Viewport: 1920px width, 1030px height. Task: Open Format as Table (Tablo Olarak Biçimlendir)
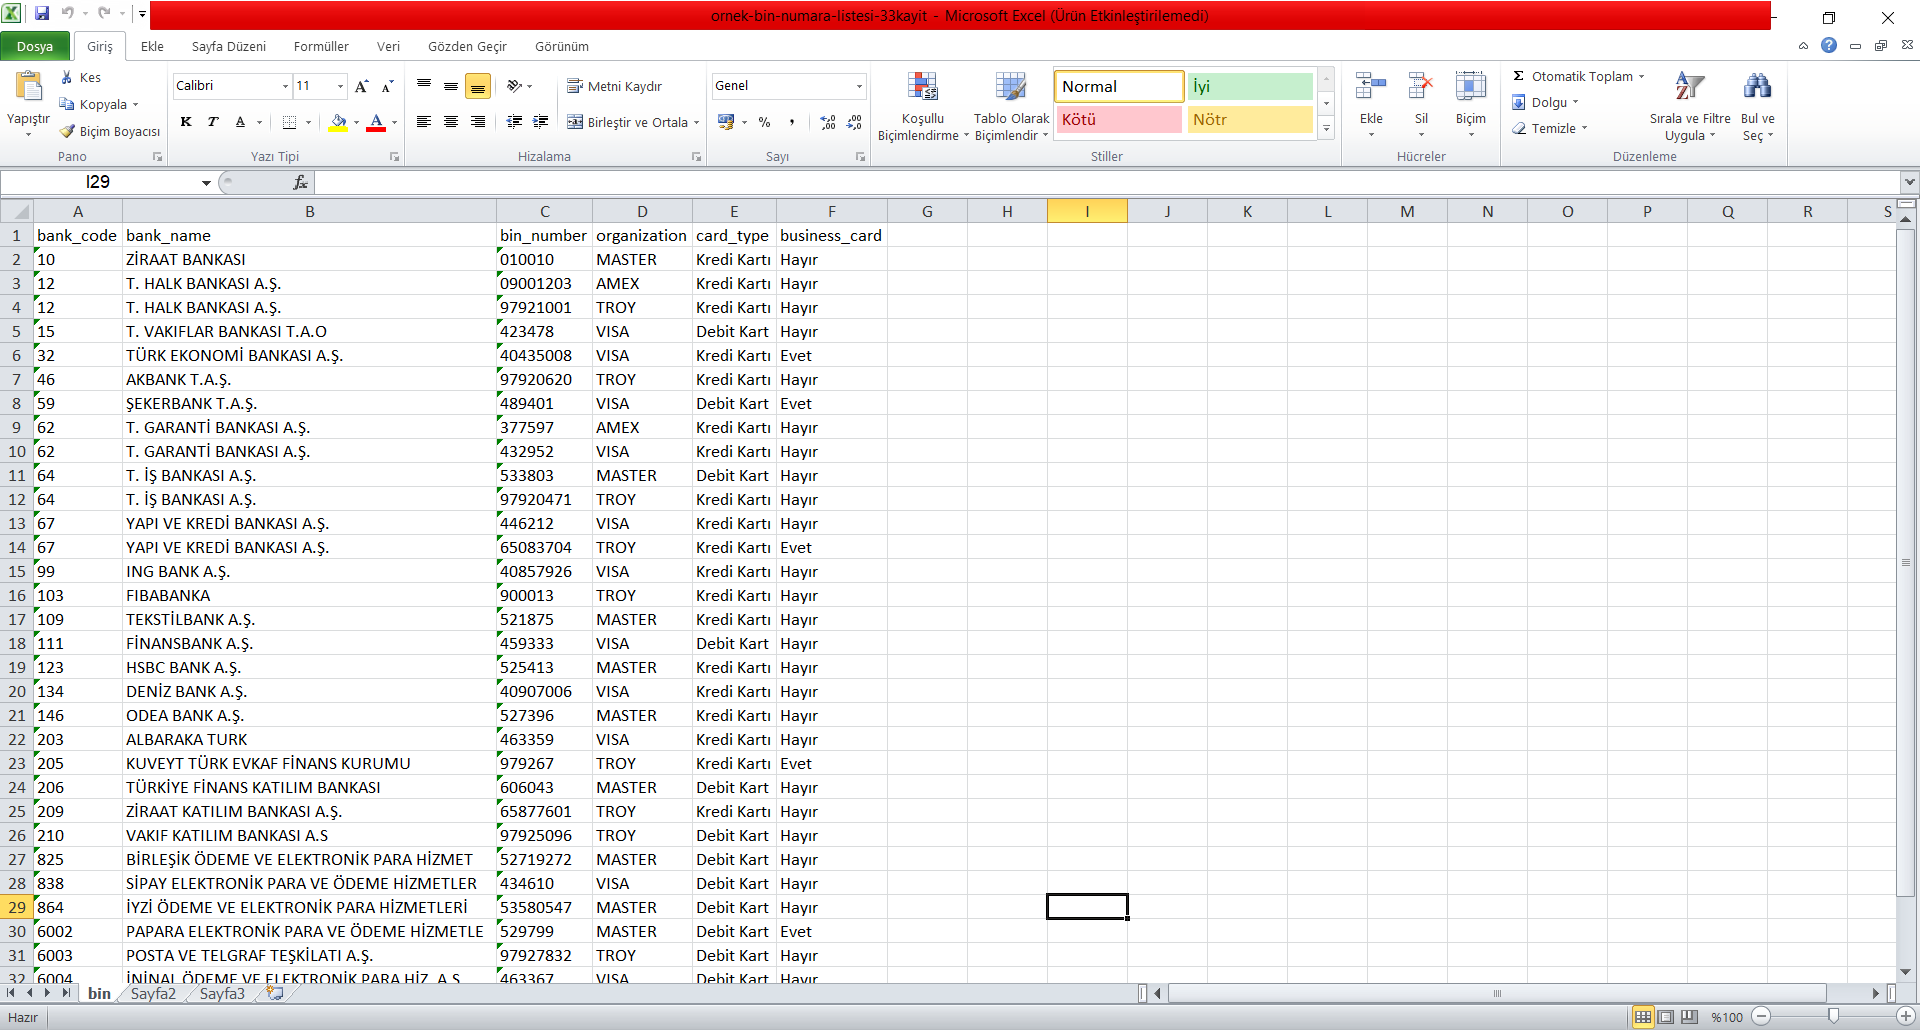tap(1011, 106)
